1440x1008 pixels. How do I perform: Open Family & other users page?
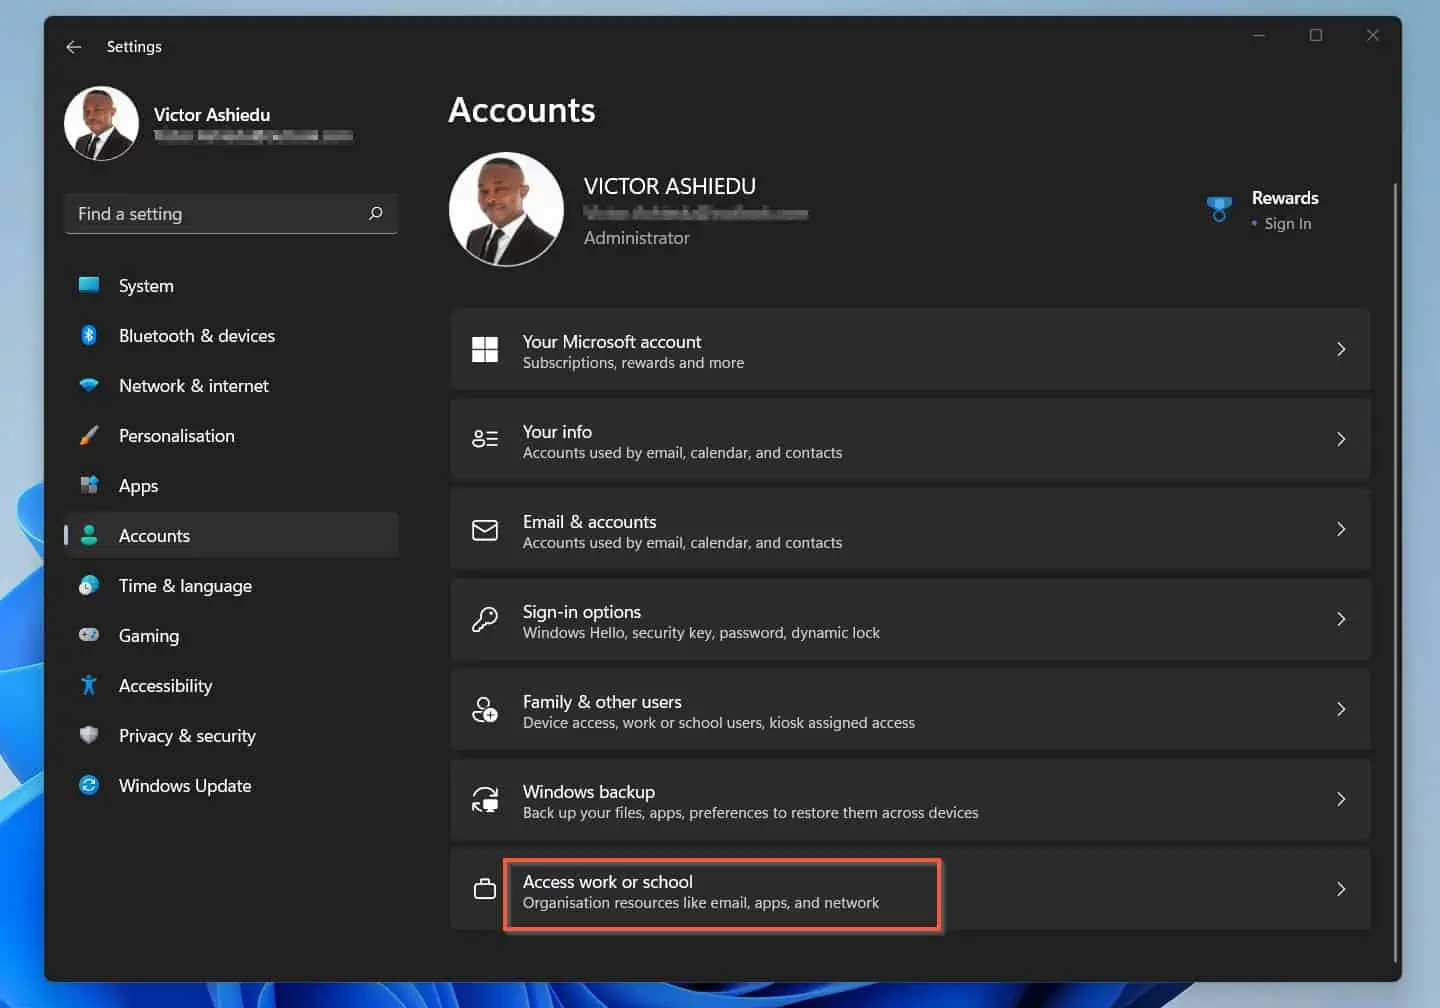pyautogui.click(x=910, y=709)
